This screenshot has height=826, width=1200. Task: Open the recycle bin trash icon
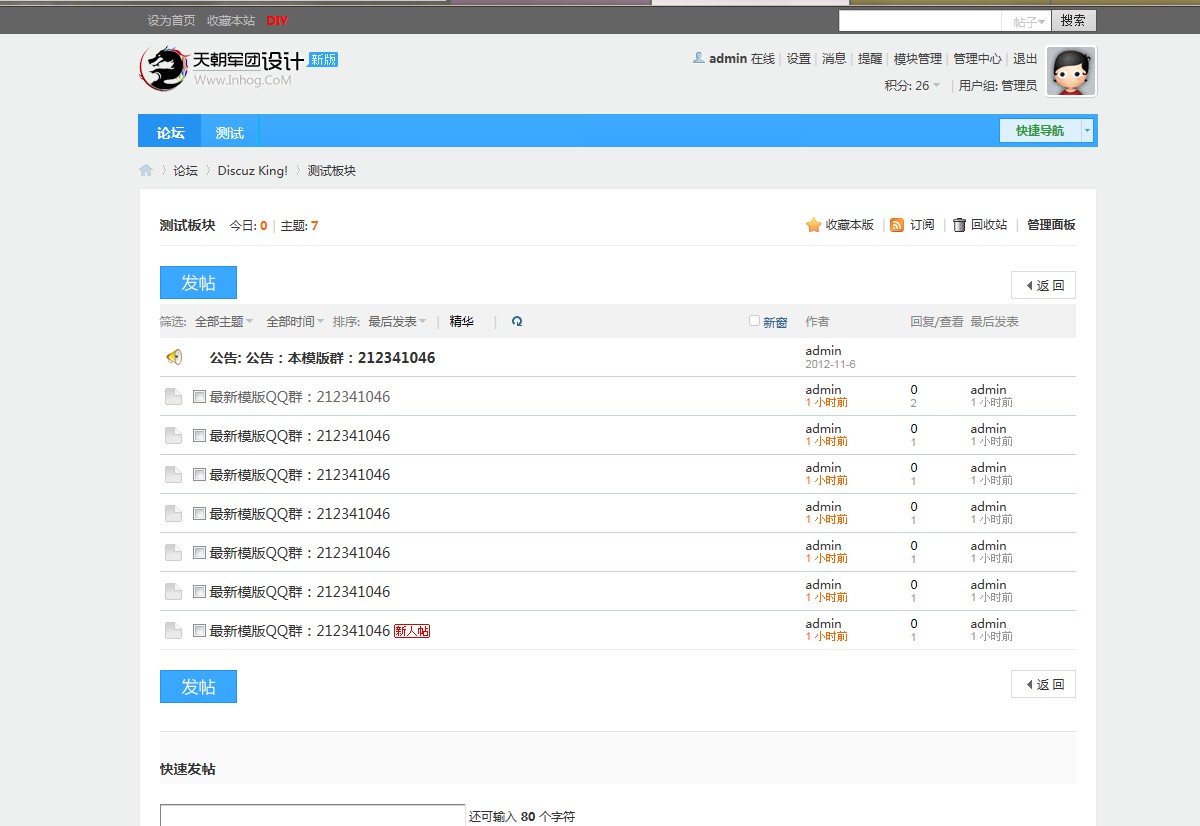click(x=959, y=225)
